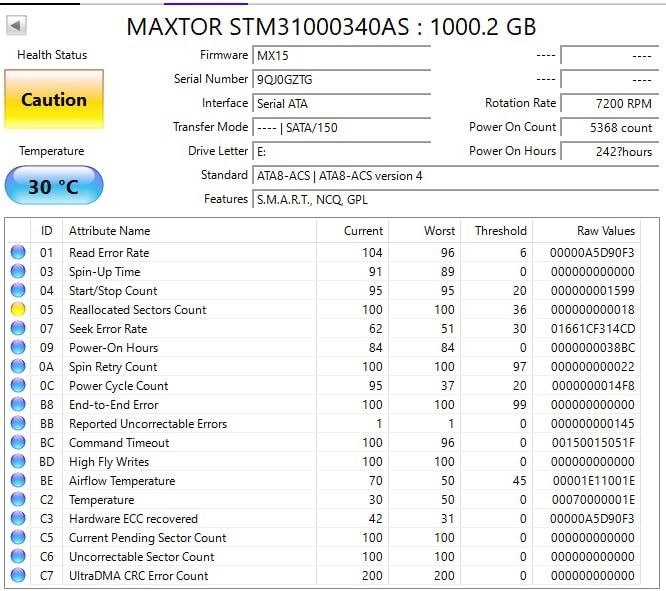This screenshot has width=666, height=591.
Task: Click the status orb for Current Pending Sector Count
Action: [18, 537]
